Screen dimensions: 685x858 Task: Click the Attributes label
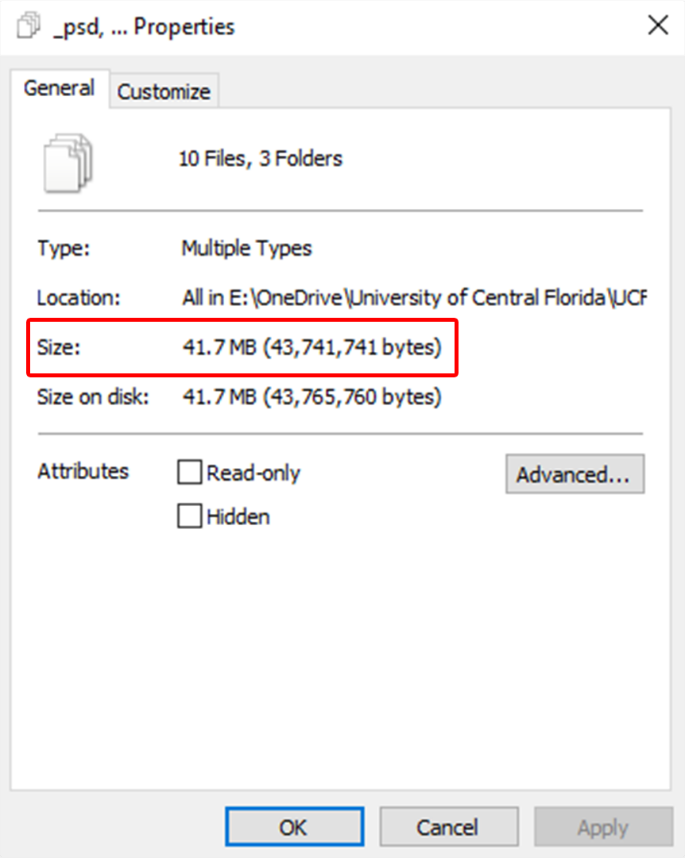tap(83, 471)
